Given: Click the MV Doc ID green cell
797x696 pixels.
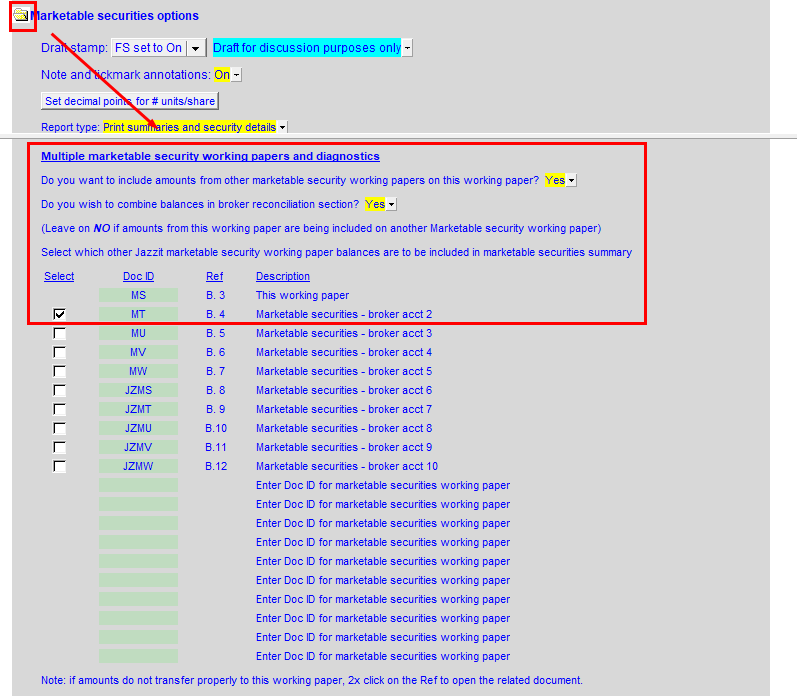Looking at the screenshot, I should tap(138, 352).
